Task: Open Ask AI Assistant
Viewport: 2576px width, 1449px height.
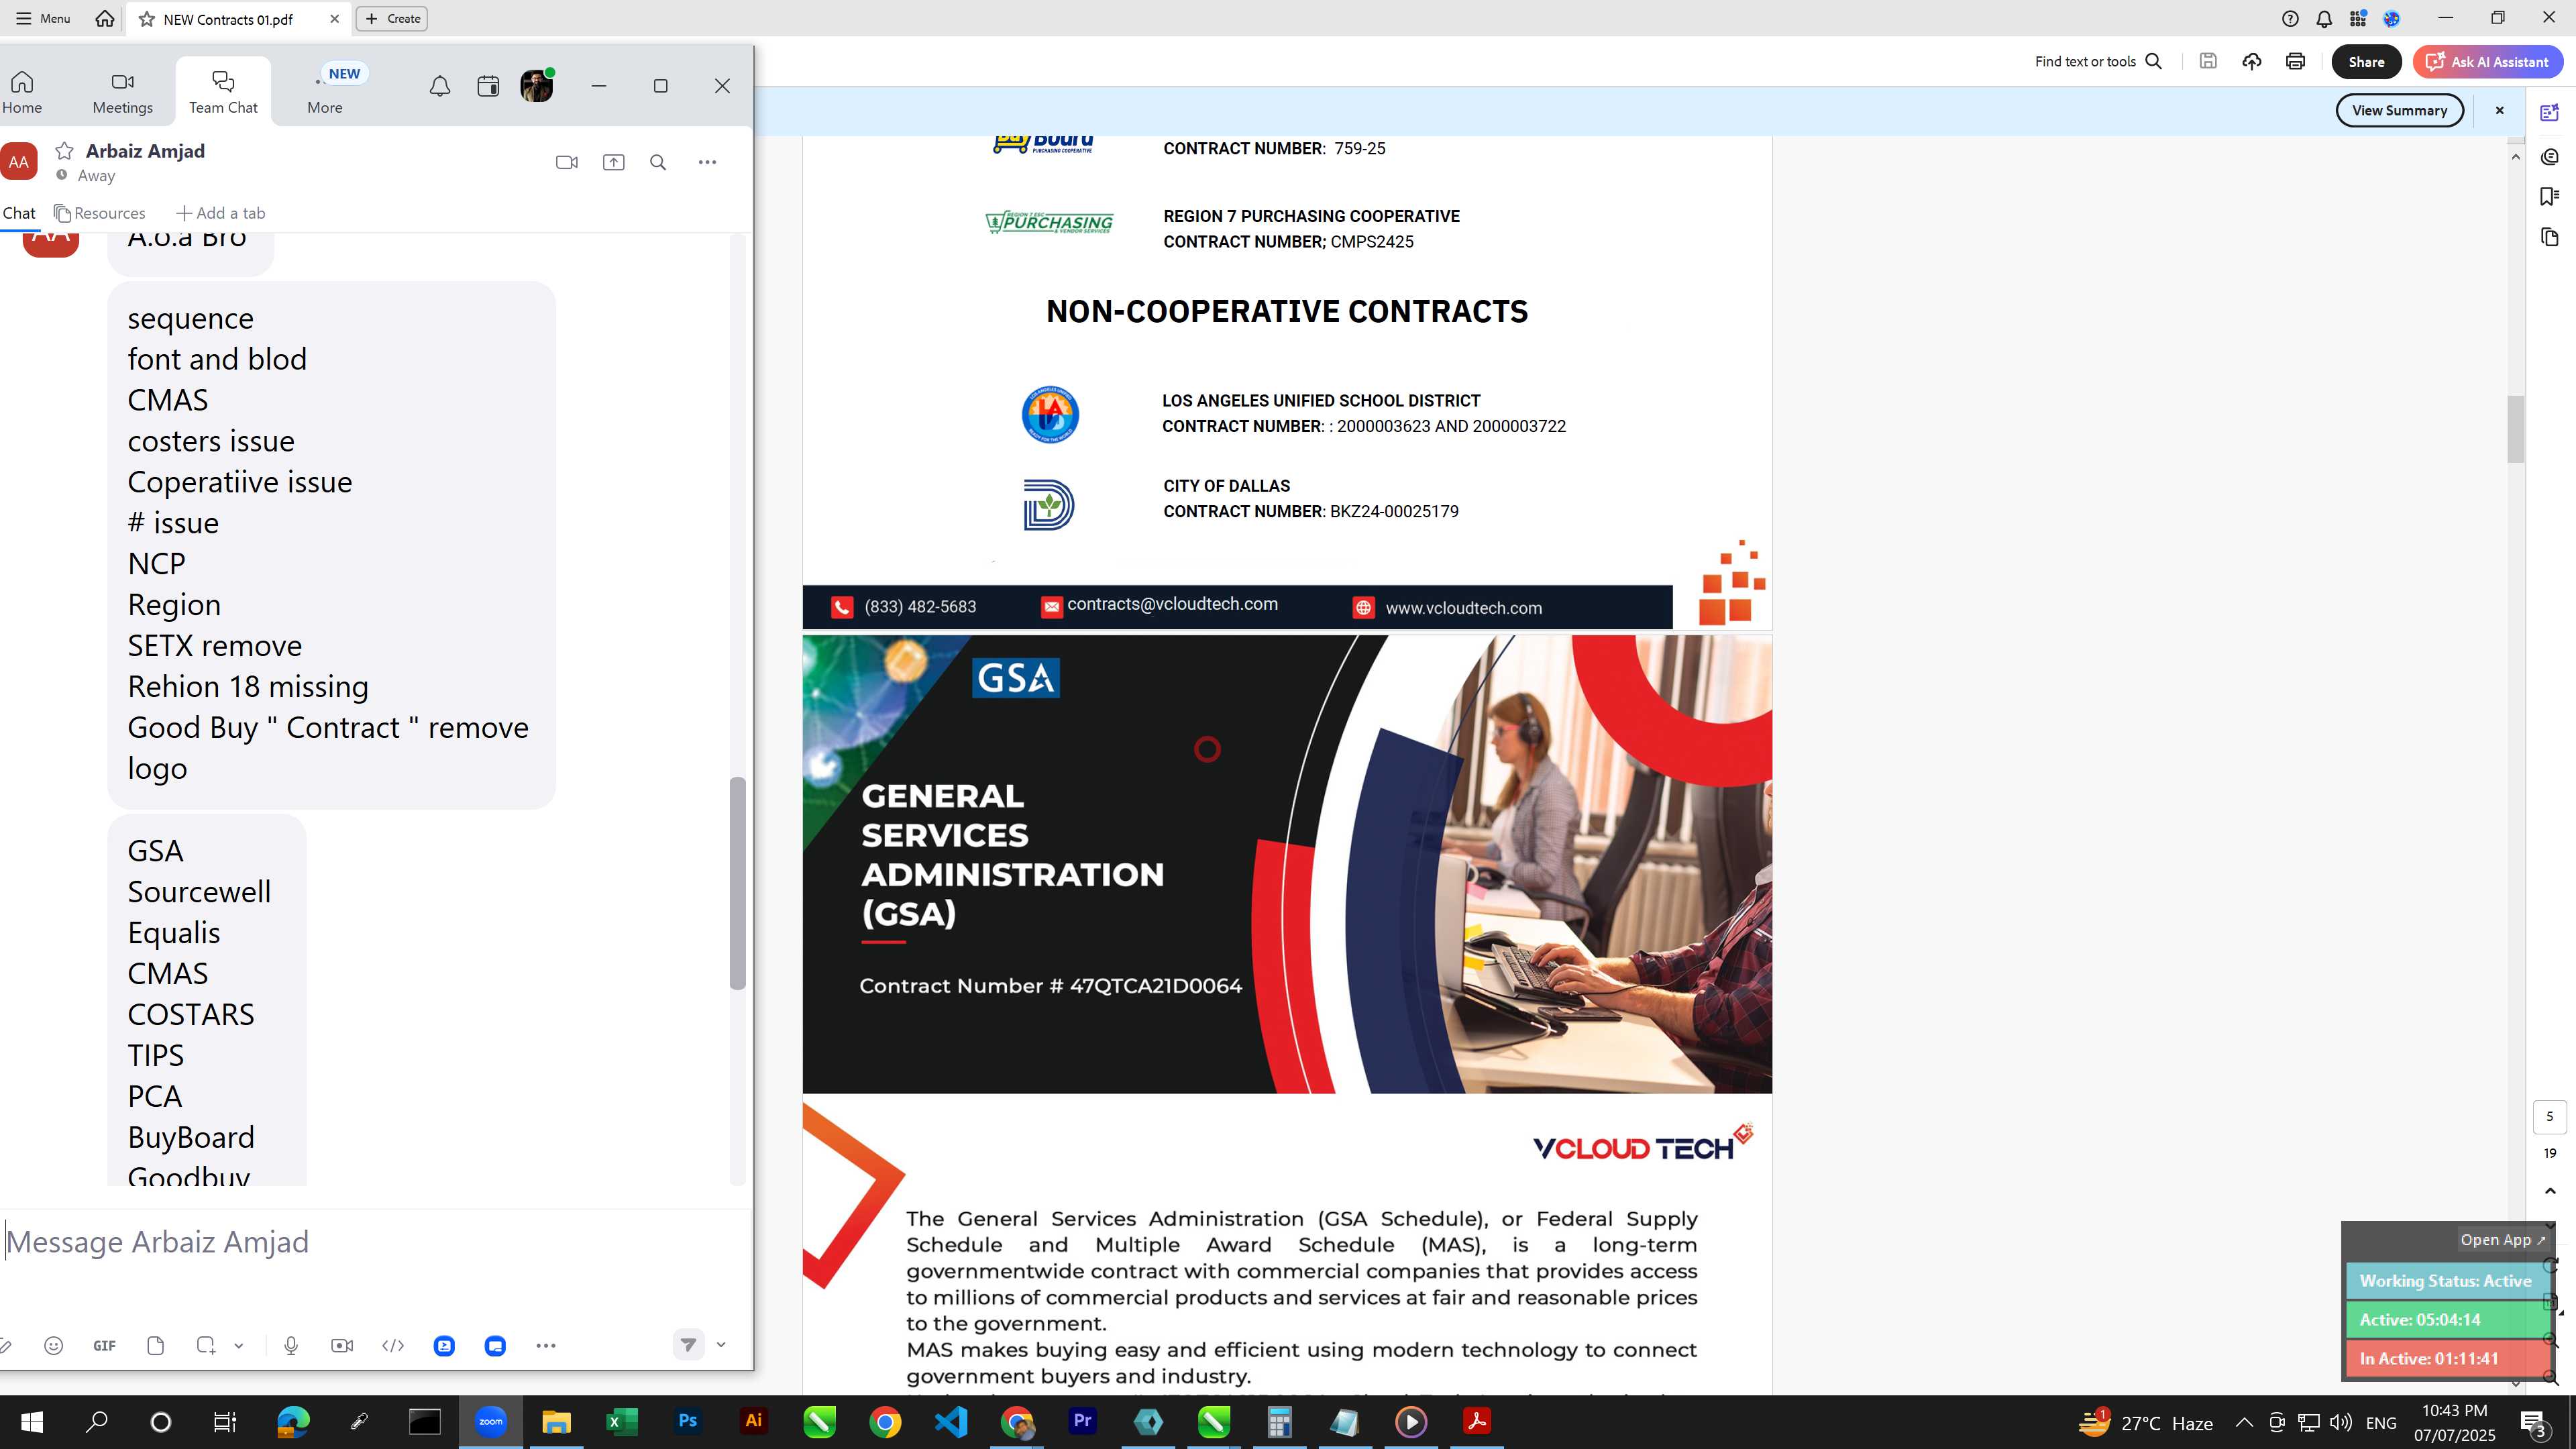Action: click(2488, 62)
